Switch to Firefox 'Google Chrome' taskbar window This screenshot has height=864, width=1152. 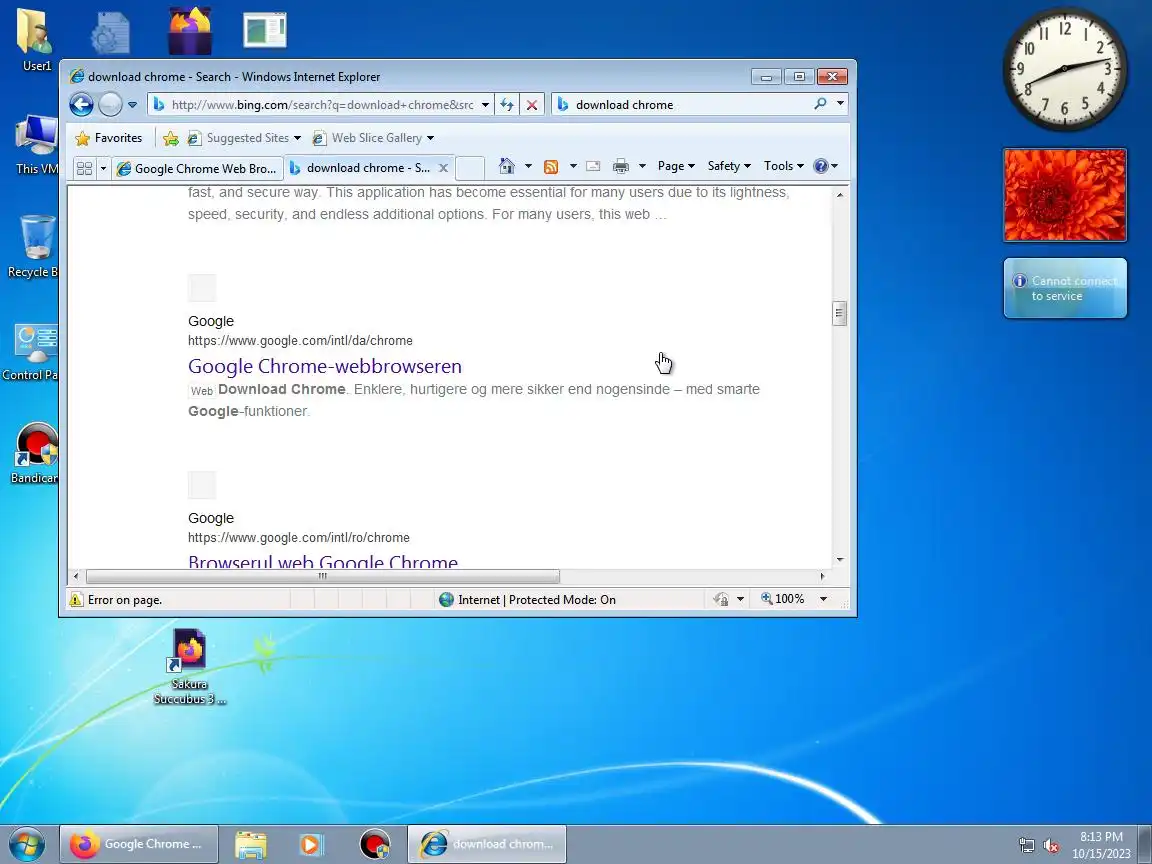[x=139, y=844]
